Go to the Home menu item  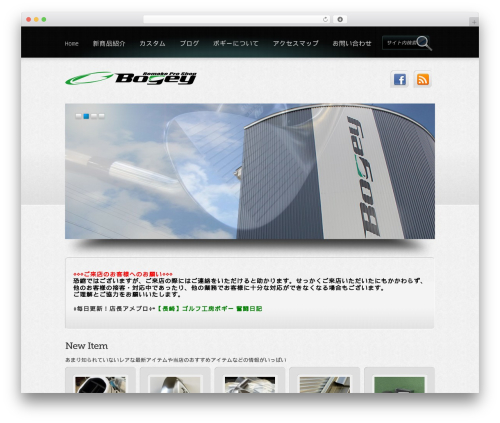[71, 44]
